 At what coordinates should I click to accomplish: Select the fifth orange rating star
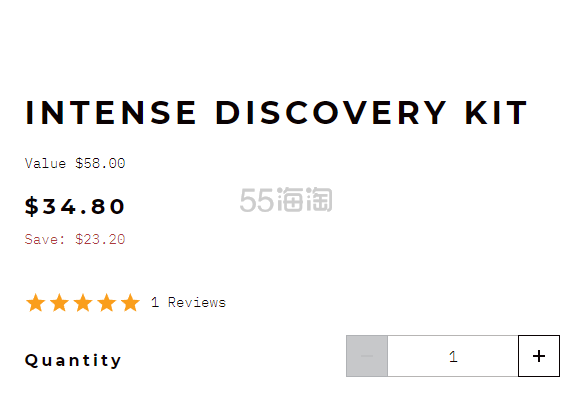click(130, 303)
